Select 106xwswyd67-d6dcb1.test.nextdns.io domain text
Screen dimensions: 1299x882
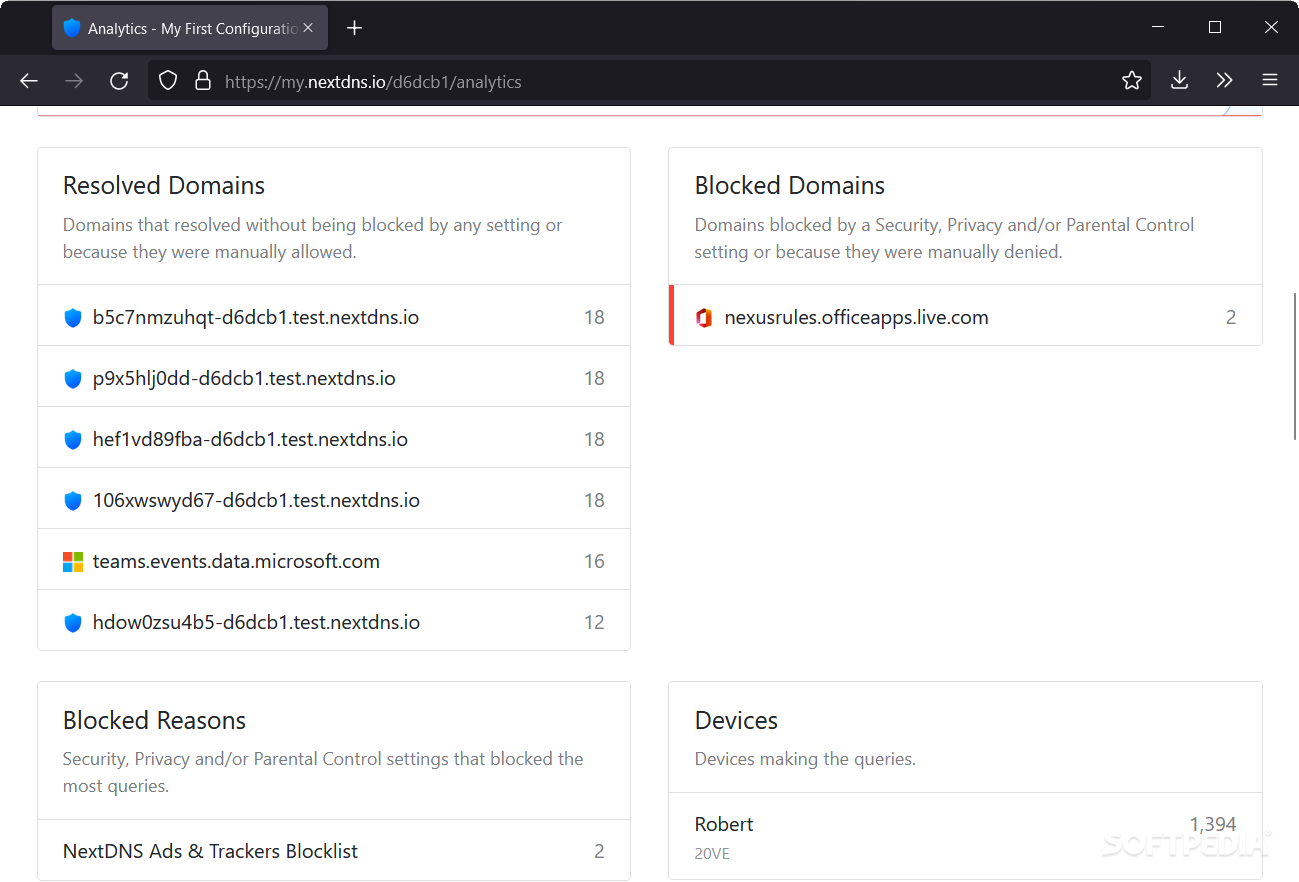[x=256, y=500]
